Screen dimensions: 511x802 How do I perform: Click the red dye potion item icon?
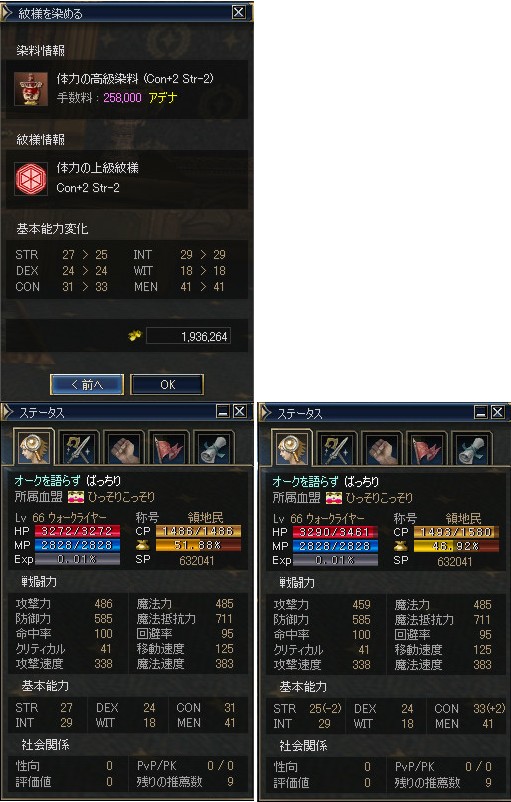[x=31, y=89]
